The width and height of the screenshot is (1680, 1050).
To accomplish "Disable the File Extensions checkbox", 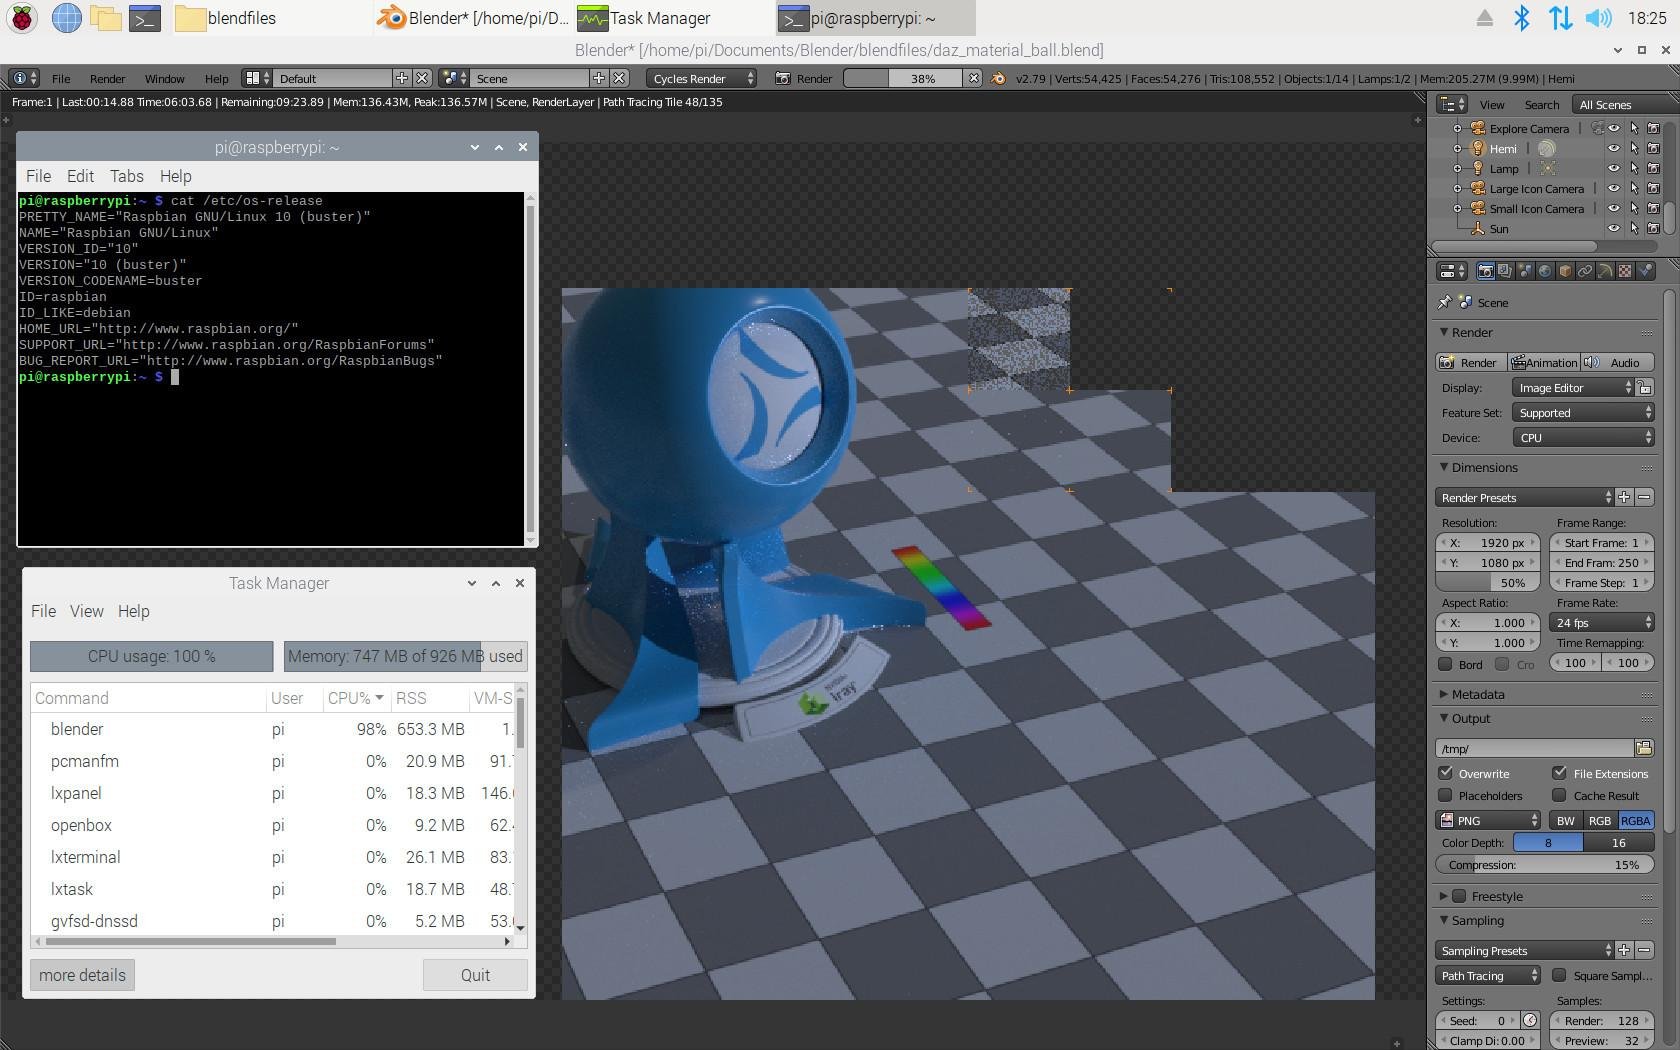I will [1559, 773].
